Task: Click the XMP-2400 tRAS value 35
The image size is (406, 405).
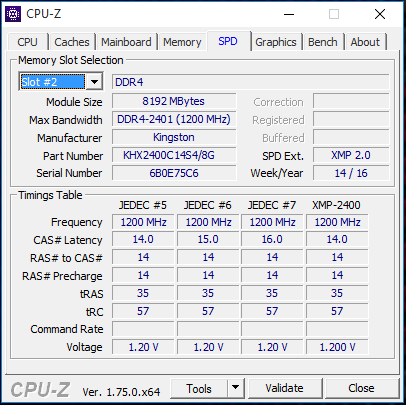Action: [337, 293]
